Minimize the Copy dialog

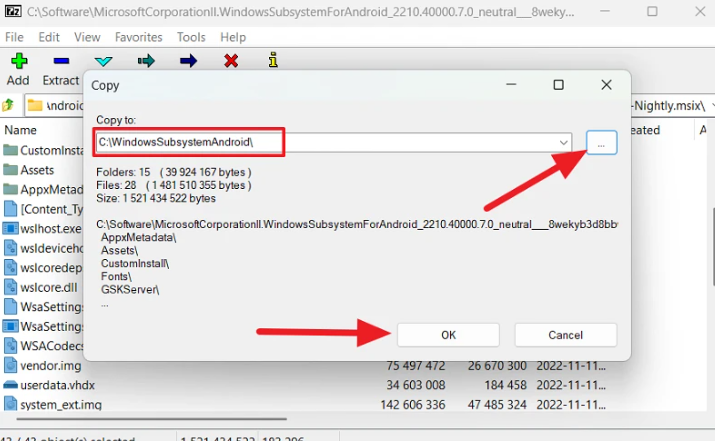coord(511,85)
